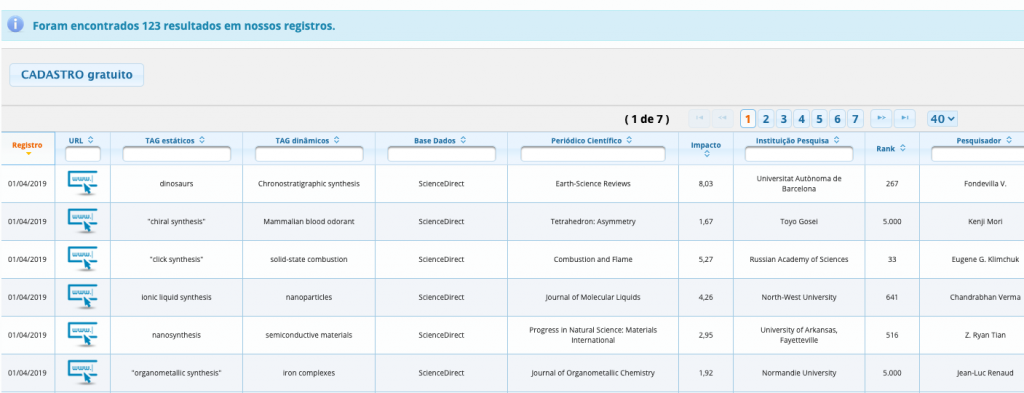Go to first page arrow in paginator

coord(699,118)
